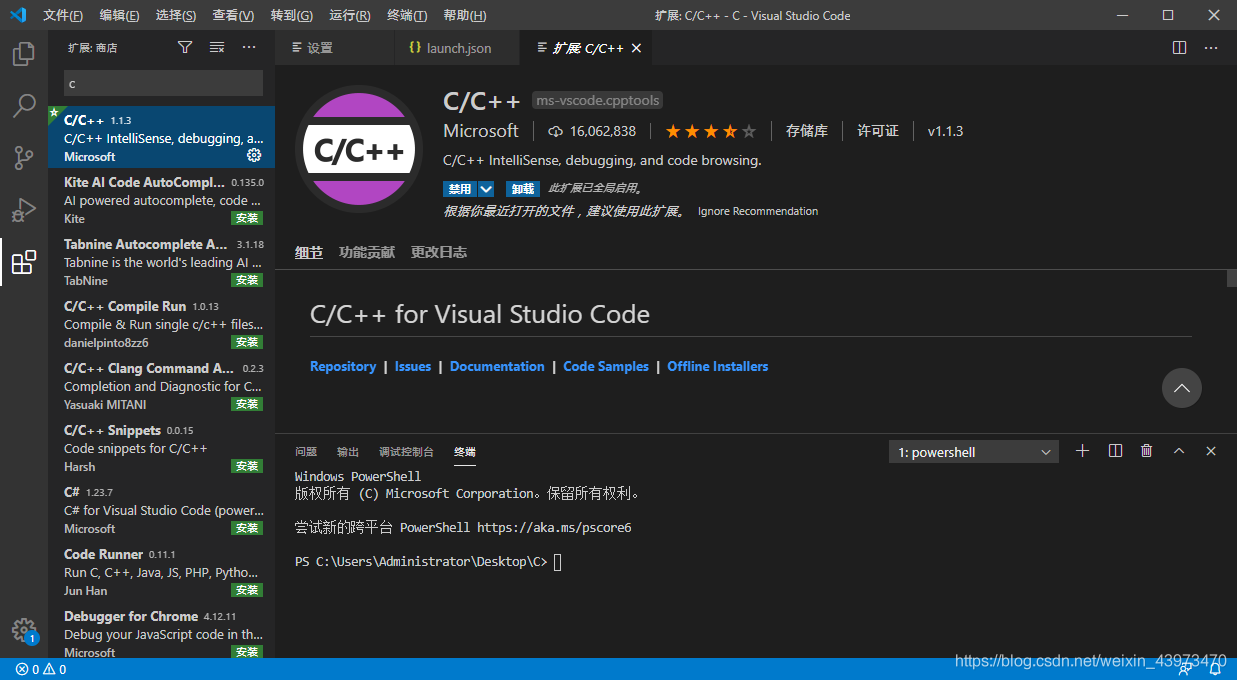Open the 查看(V) menu
The image size is (1237, 680).
click(233, 15)
